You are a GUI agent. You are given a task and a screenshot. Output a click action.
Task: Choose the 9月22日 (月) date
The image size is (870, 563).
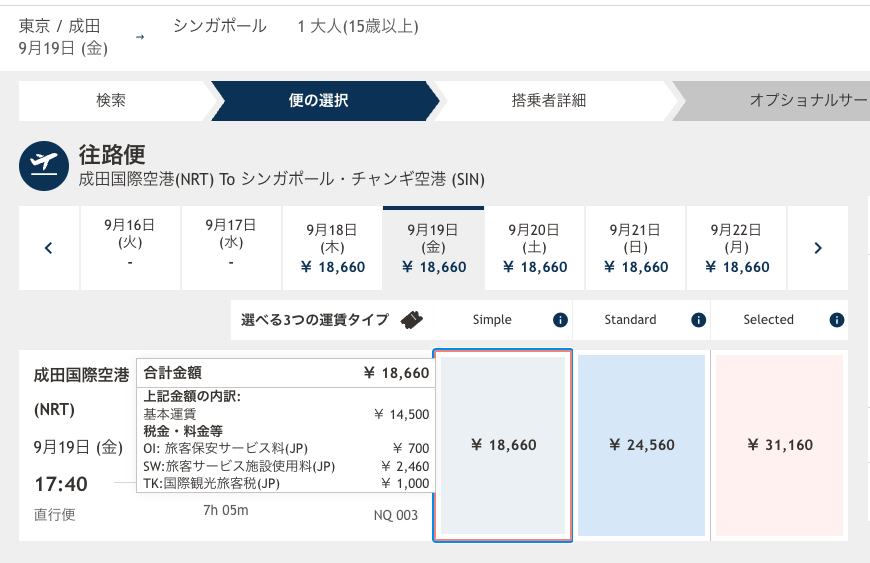(x=737, y=248)
